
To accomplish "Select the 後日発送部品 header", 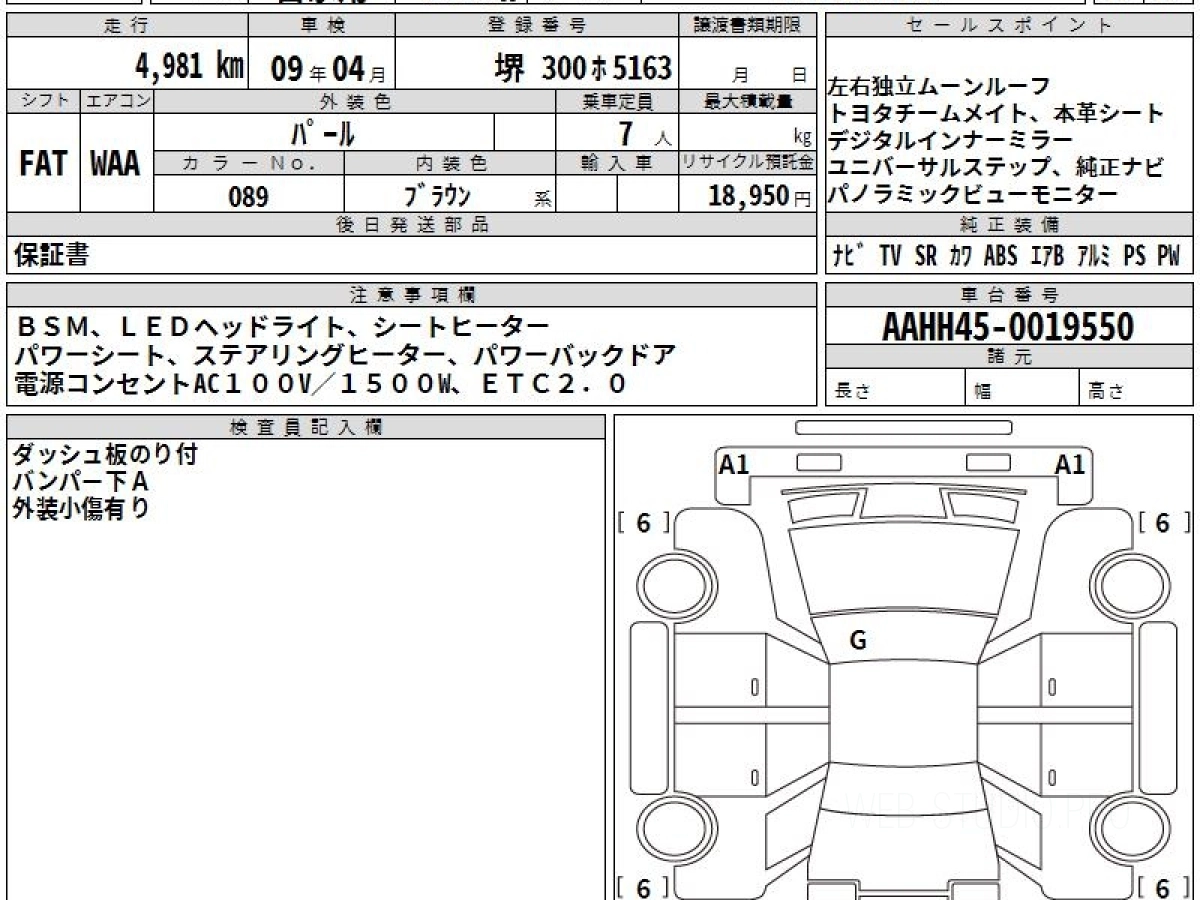I will coord(411,225).
